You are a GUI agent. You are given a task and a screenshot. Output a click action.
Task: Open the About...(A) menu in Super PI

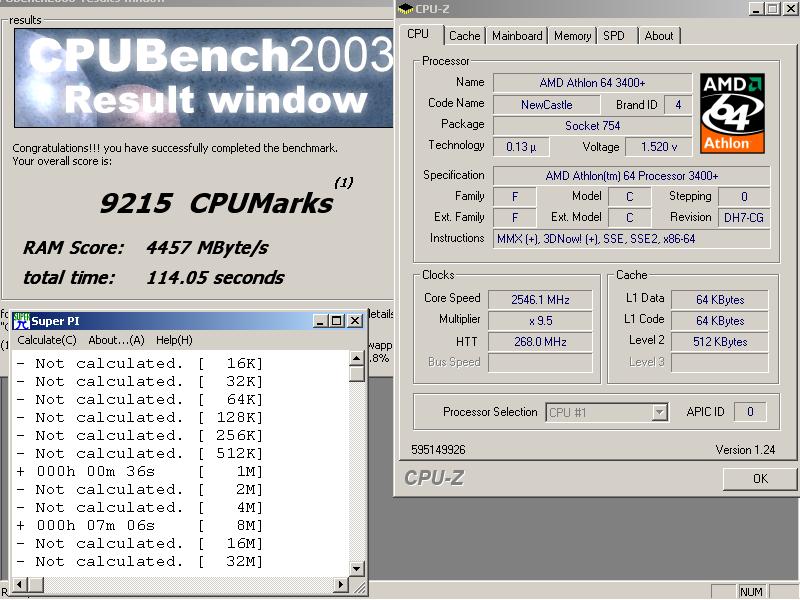pos(116,340)
